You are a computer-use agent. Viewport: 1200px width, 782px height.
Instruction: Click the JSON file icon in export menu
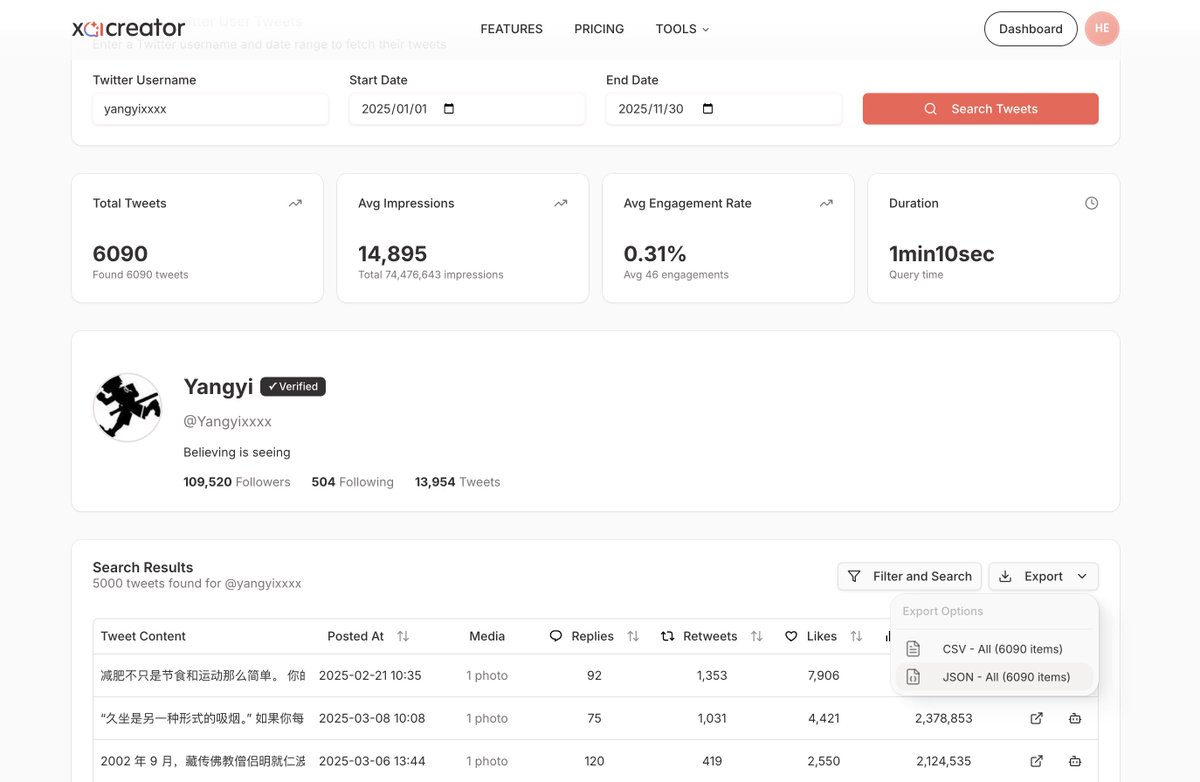pyautogui.click(x=913, y=677)
